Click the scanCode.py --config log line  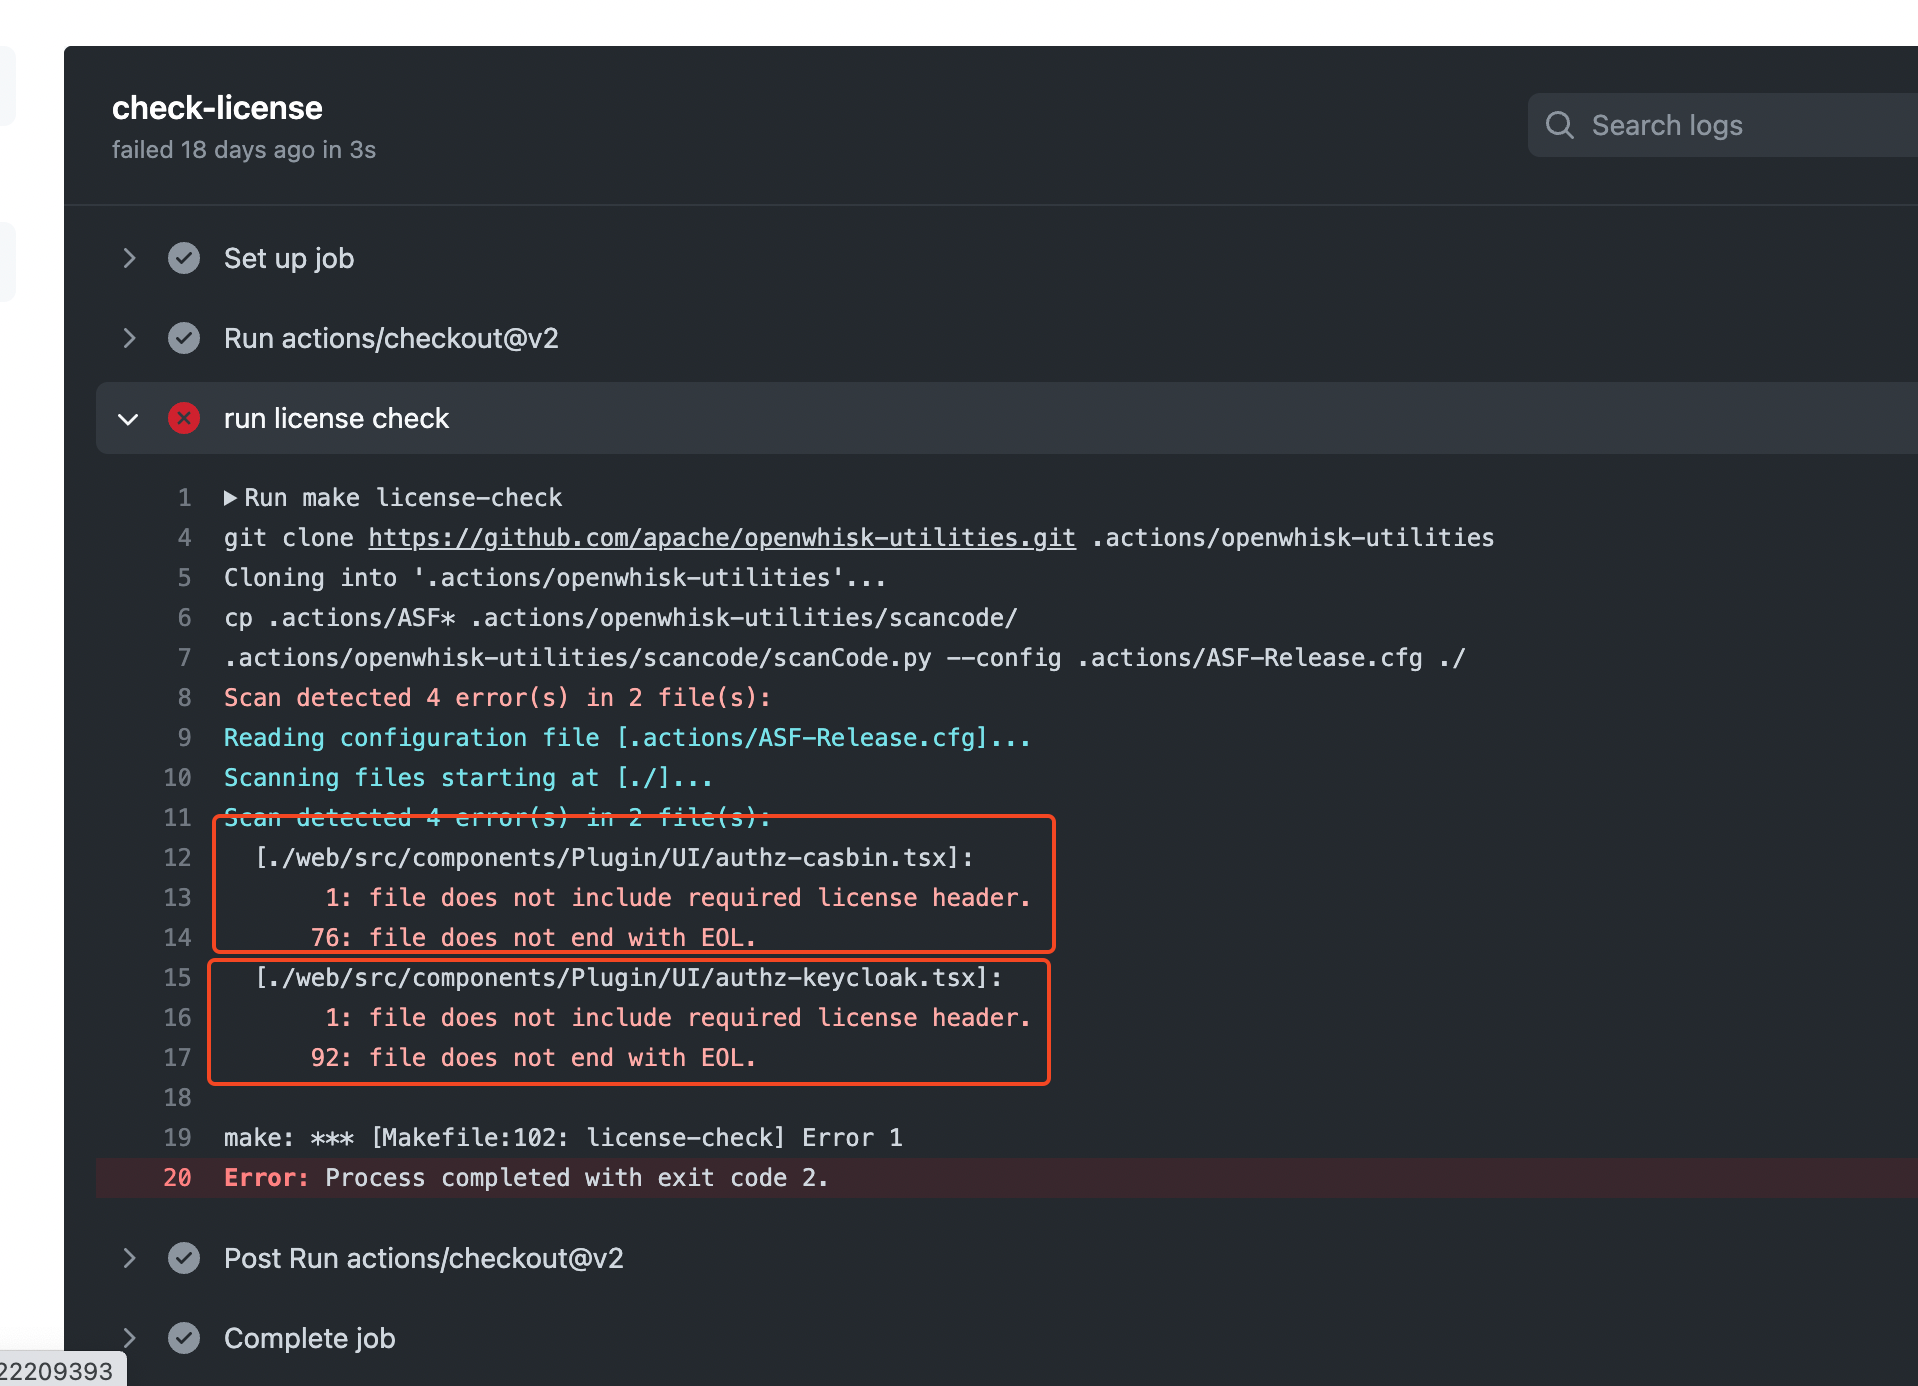click(844, 658)
